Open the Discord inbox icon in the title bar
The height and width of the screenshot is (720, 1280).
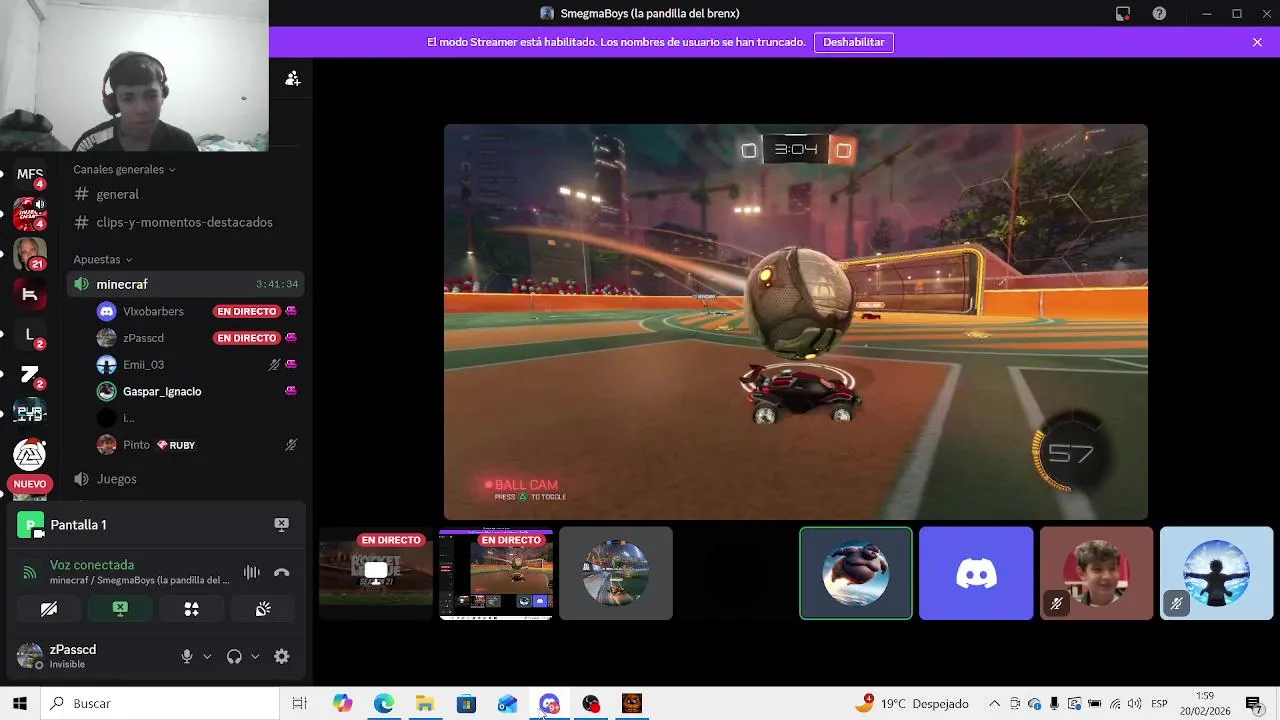click(x=1123, y=13)
